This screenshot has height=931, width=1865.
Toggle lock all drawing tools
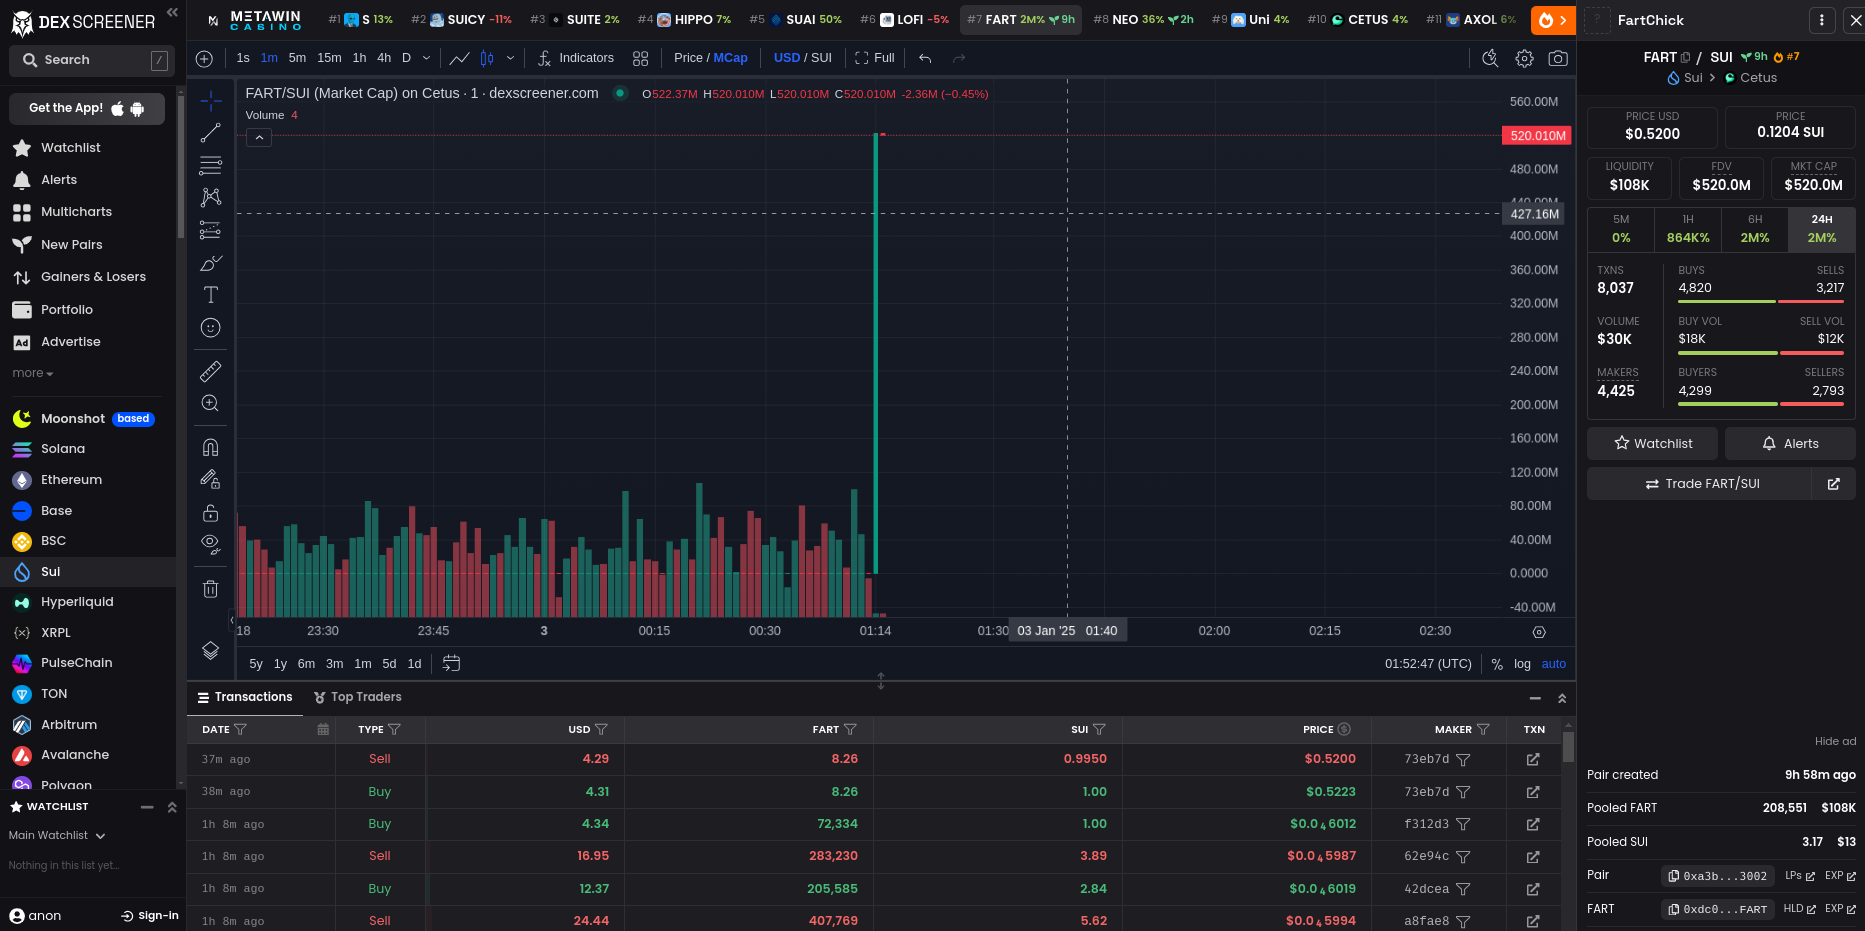[211, 512]
